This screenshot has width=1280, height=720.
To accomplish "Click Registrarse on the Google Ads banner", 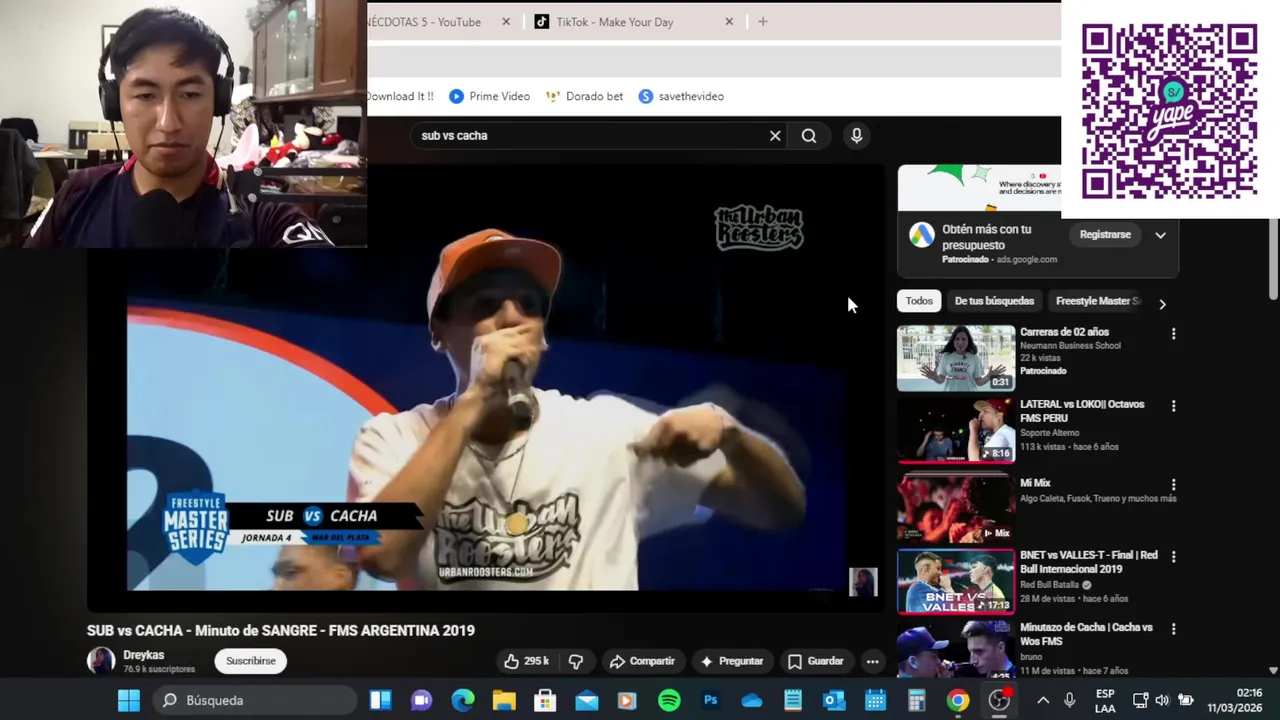I will coord(1105,235).
